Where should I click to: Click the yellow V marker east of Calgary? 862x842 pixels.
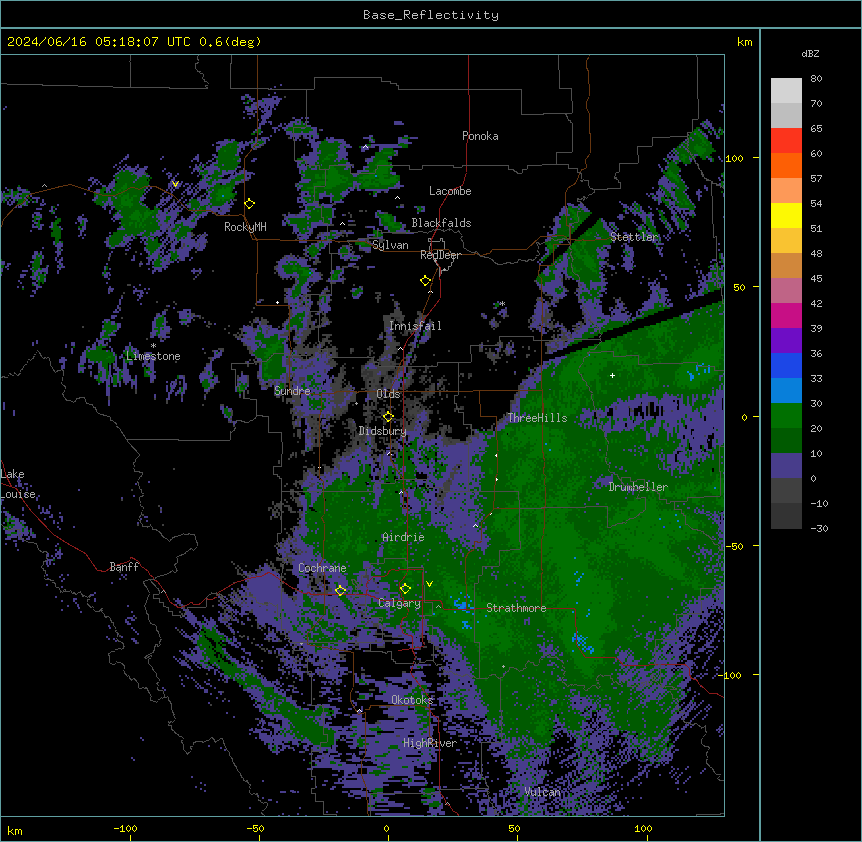[429, 584]
